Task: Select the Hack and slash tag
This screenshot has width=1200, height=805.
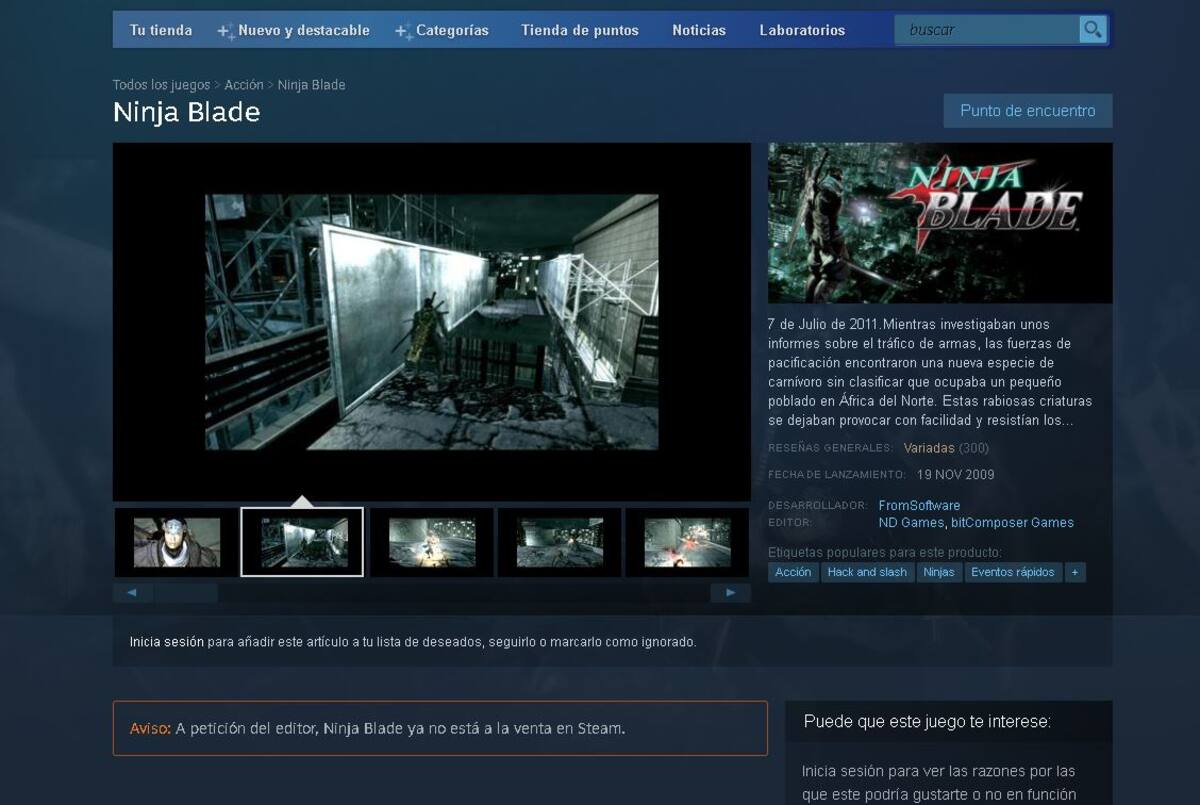Action: [x=867, y=572]
